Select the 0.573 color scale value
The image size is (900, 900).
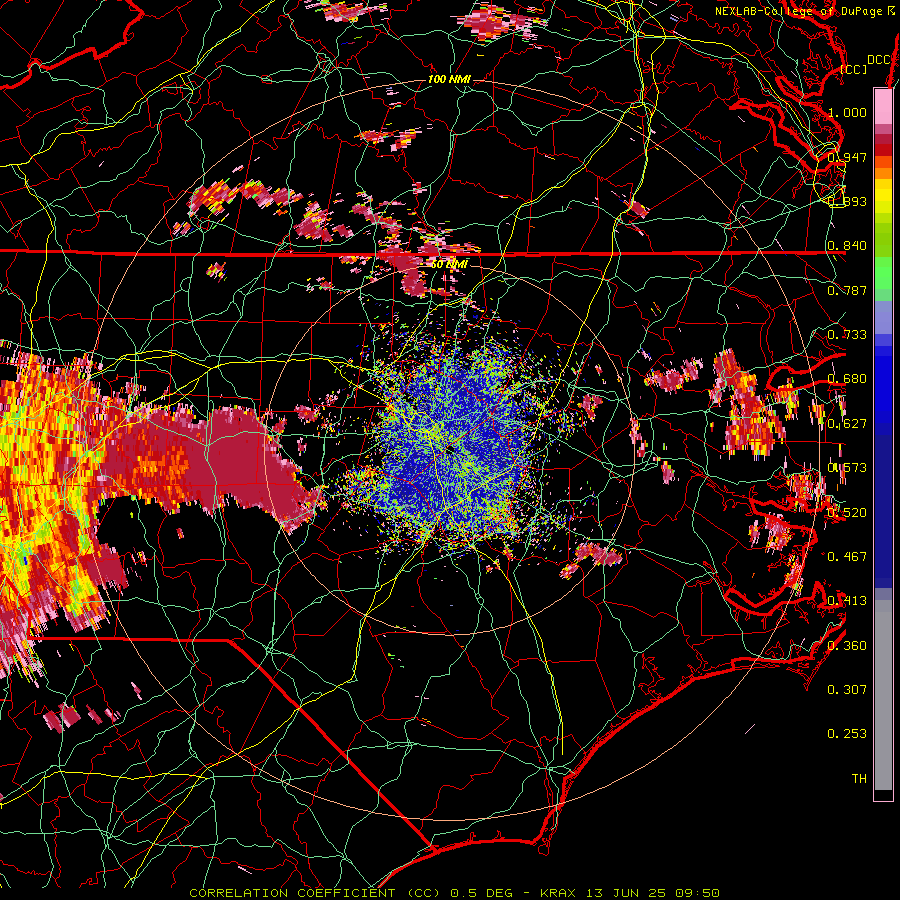click(847, 468)
